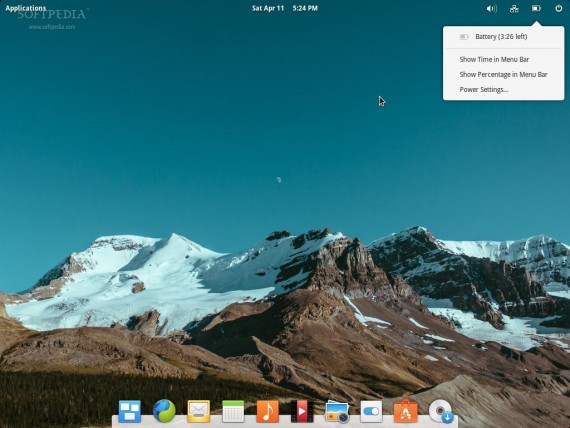Open the Calendar app in dock

click(233, 411)
